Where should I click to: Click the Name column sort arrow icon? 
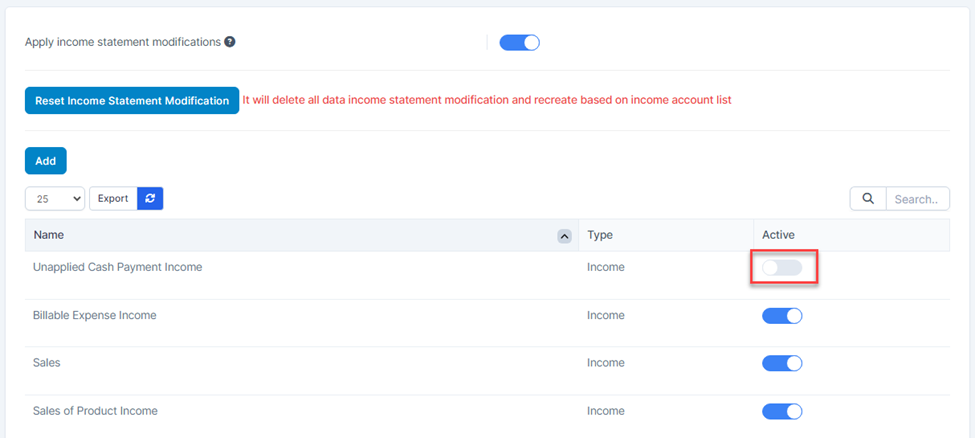[564, 236]
